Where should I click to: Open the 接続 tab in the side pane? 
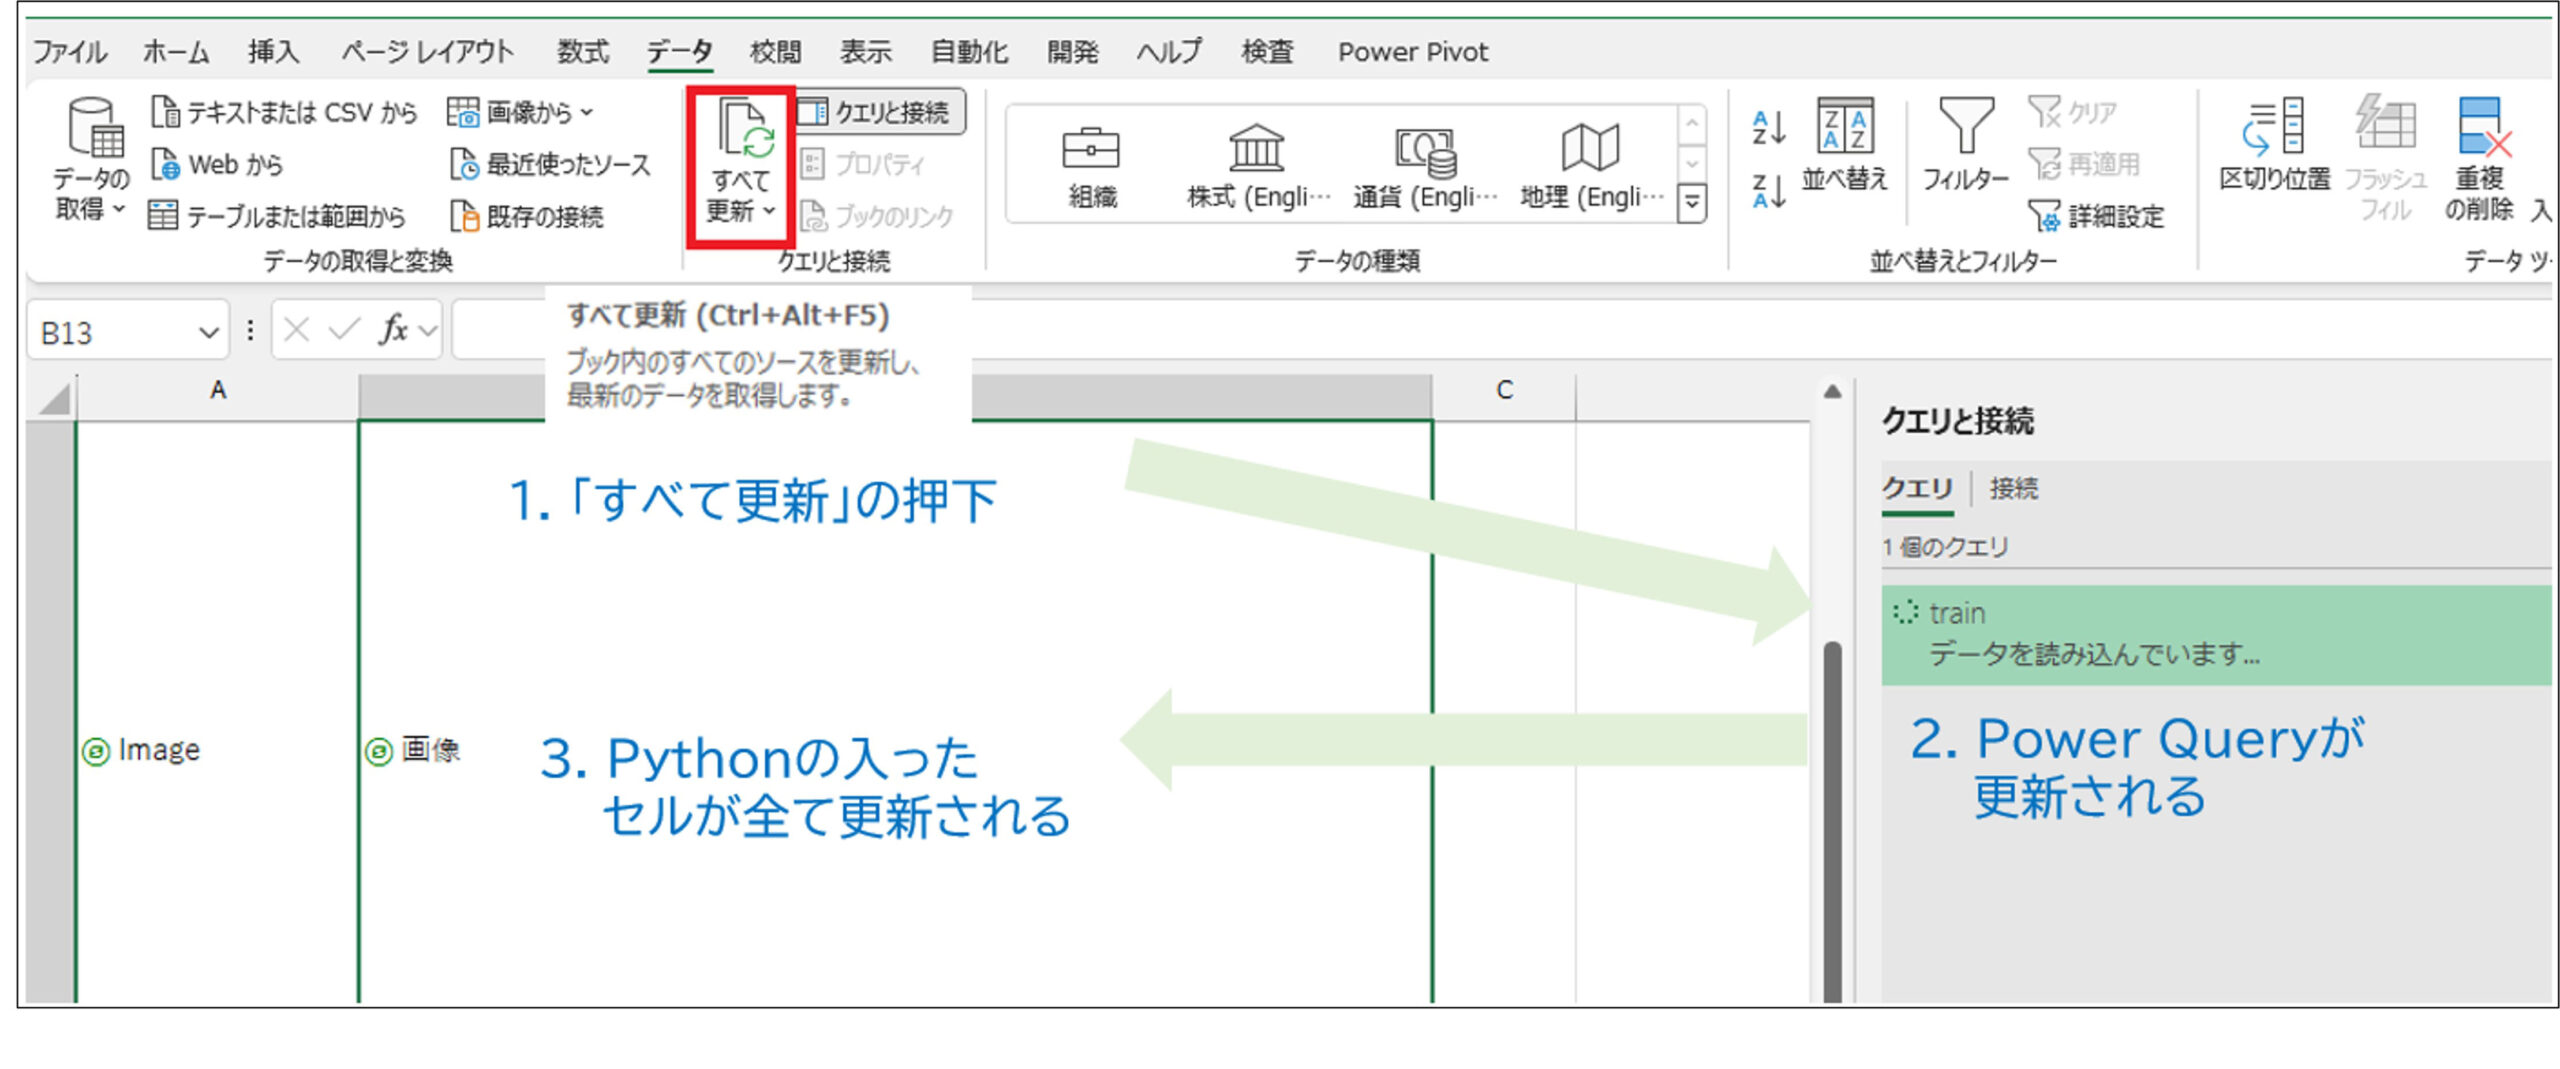[x=2013, y=488]
